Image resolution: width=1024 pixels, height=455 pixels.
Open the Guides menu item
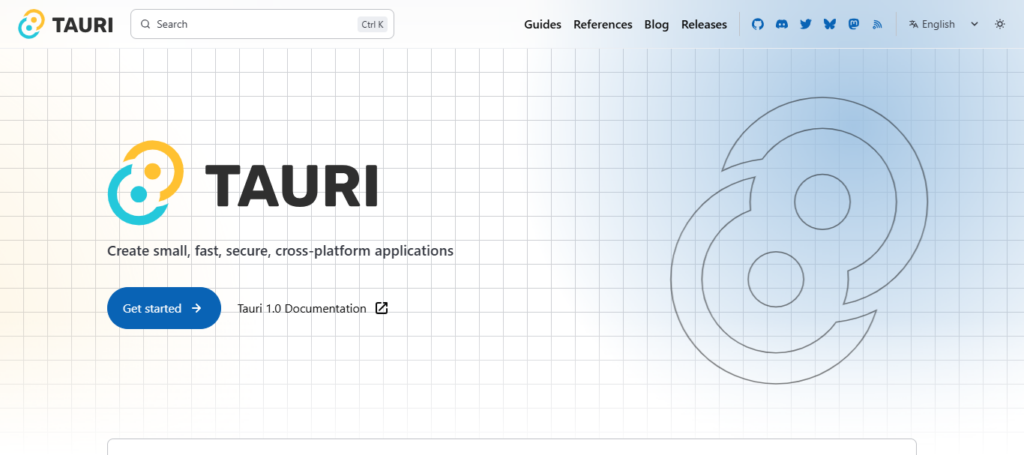click(x=542, y=24)
